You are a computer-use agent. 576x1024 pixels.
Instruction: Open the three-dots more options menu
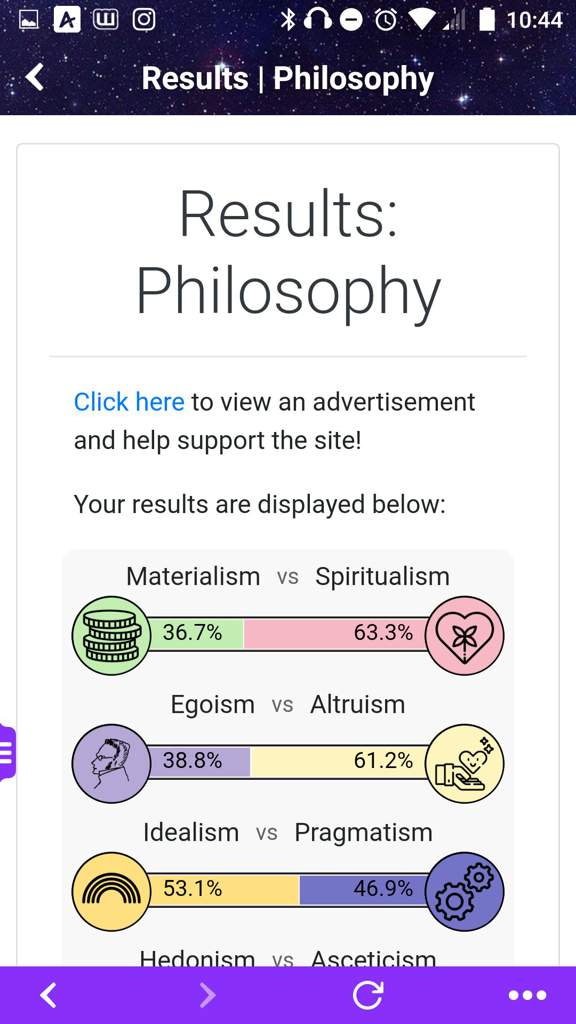[x=527, y=995]
